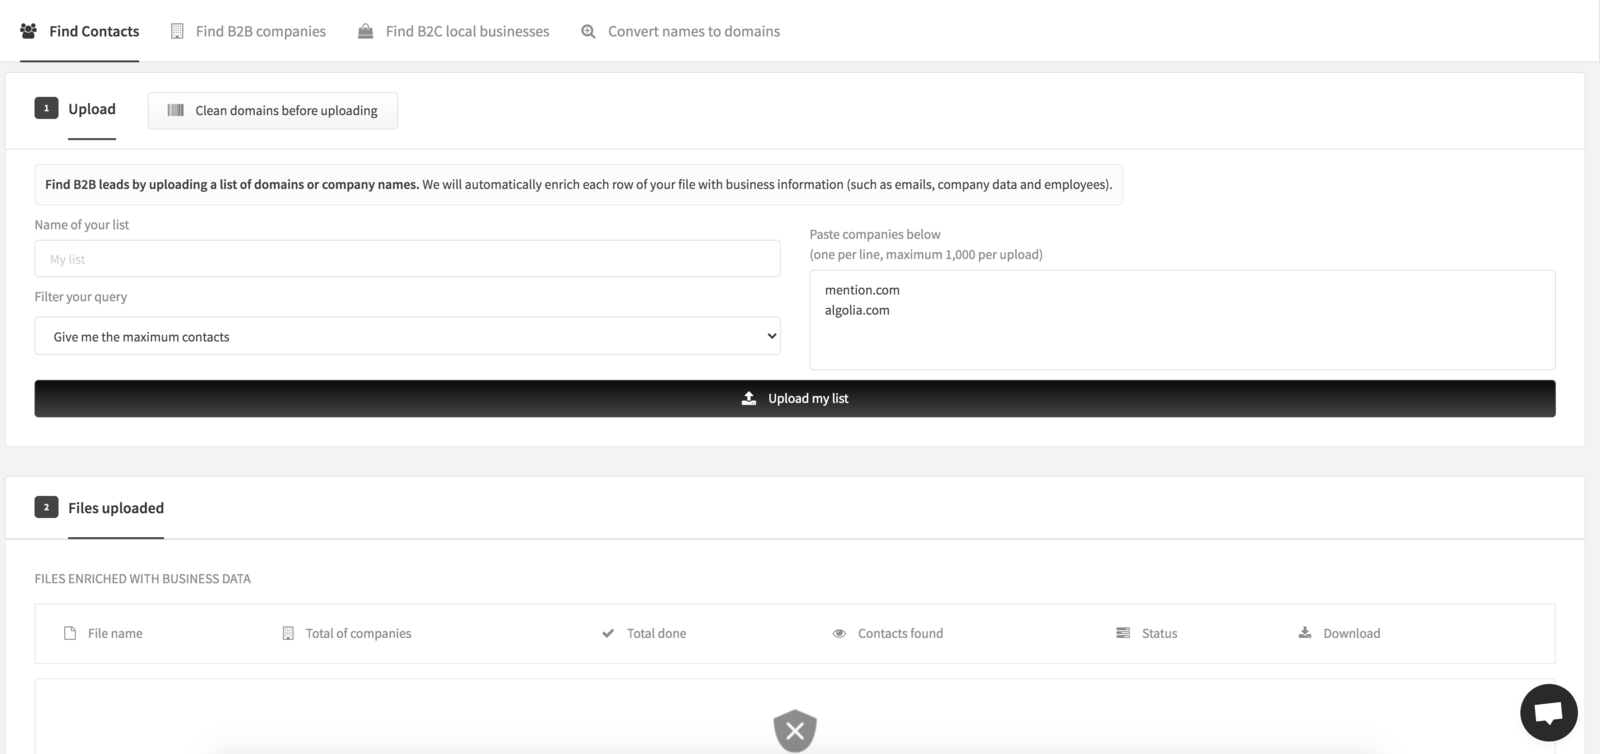Click the My list name input field

tap(406, 258)
